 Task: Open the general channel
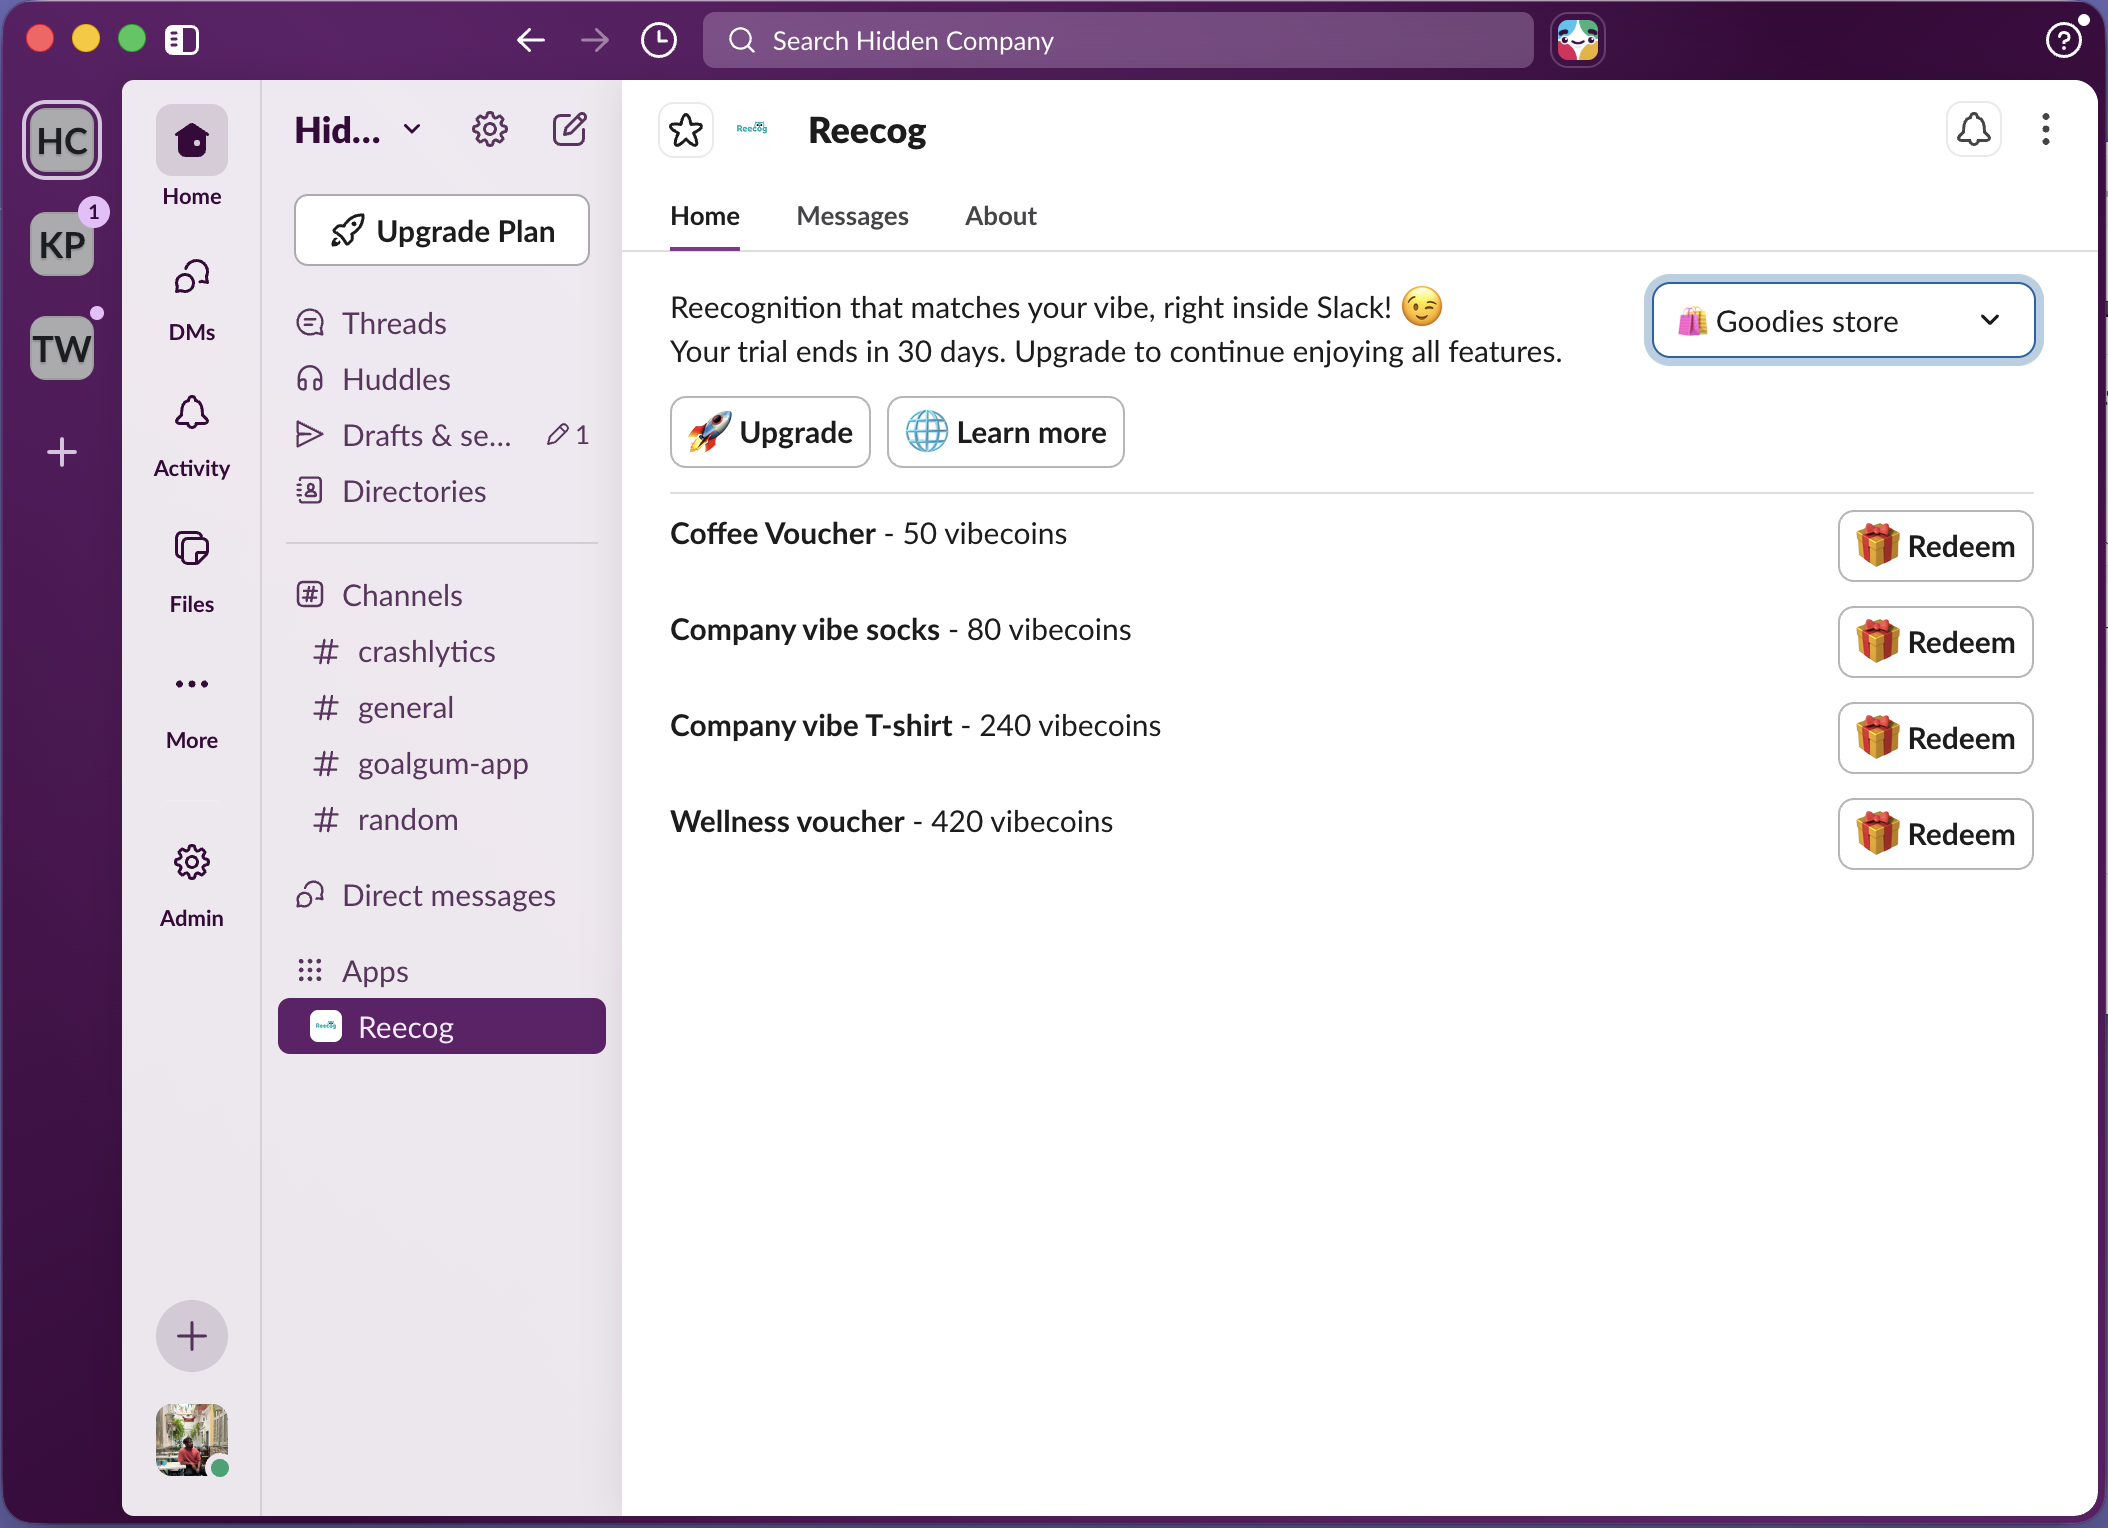click(442, 707)
